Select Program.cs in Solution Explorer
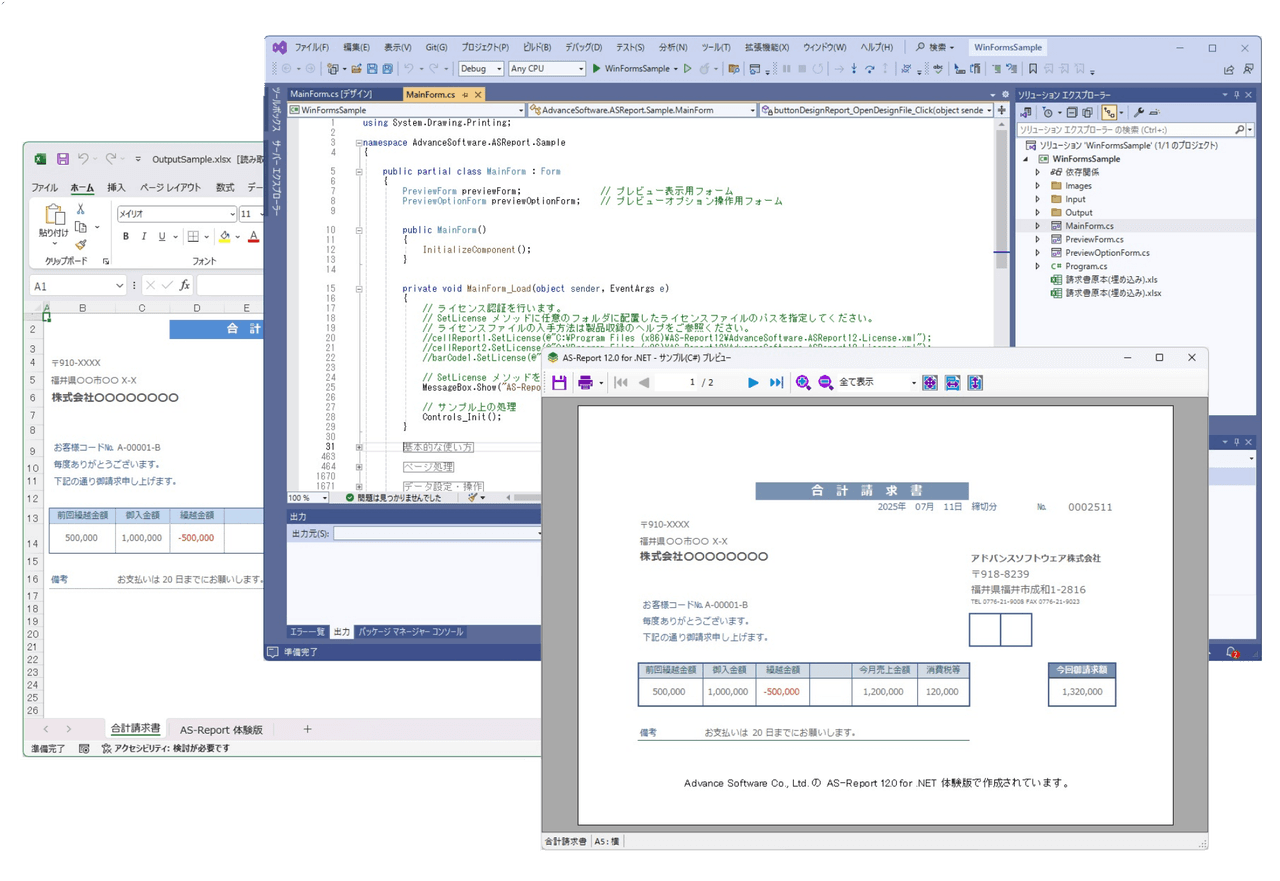This screenshot has height=881, width=1280. [1086, 267]
